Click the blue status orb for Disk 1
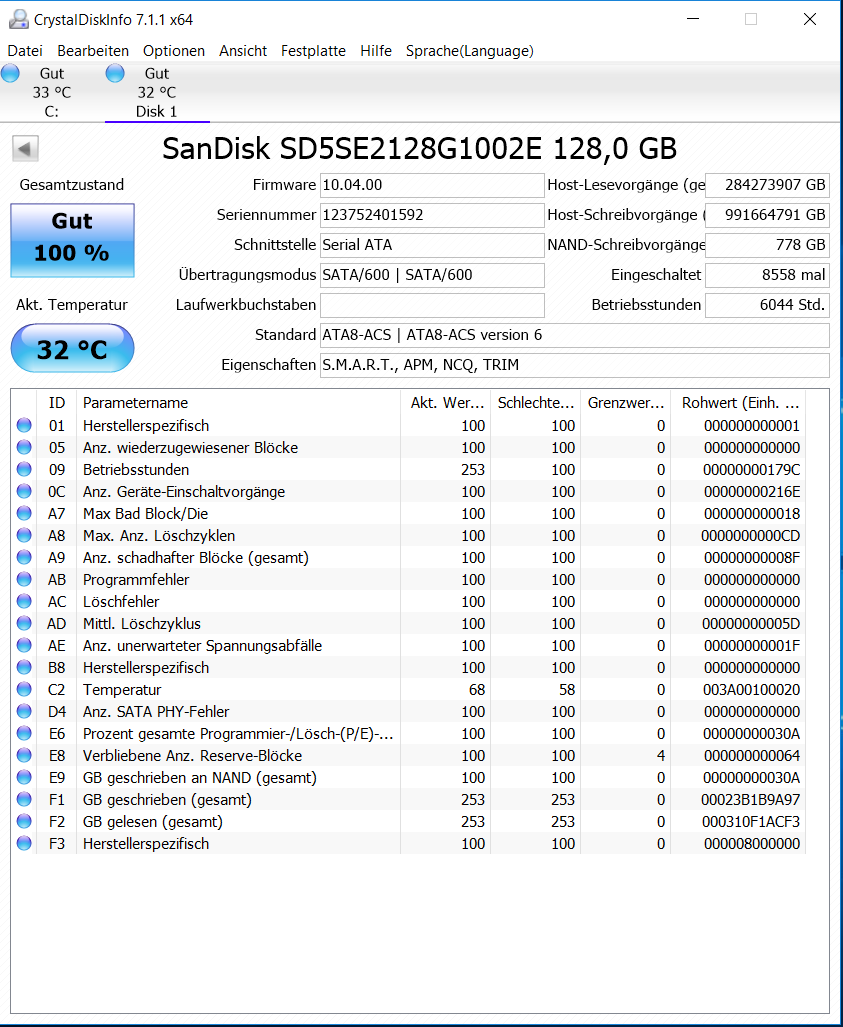843x1027 pixels. [115, 73]
